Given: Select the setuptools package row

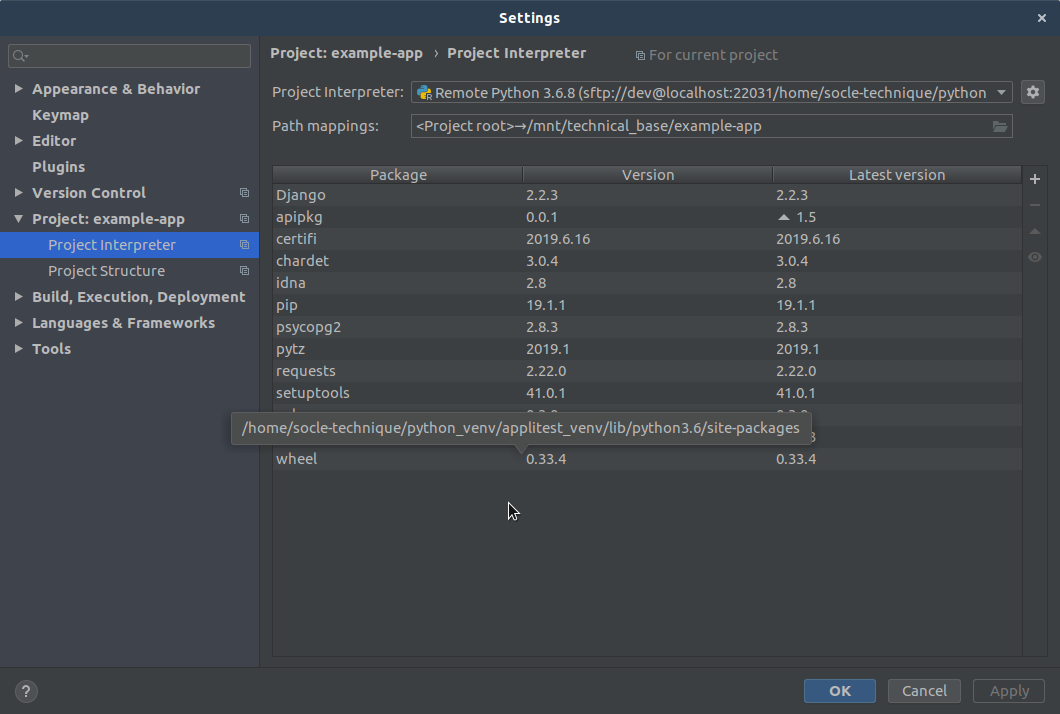Looking at the screenshot, I should [647, 393].
